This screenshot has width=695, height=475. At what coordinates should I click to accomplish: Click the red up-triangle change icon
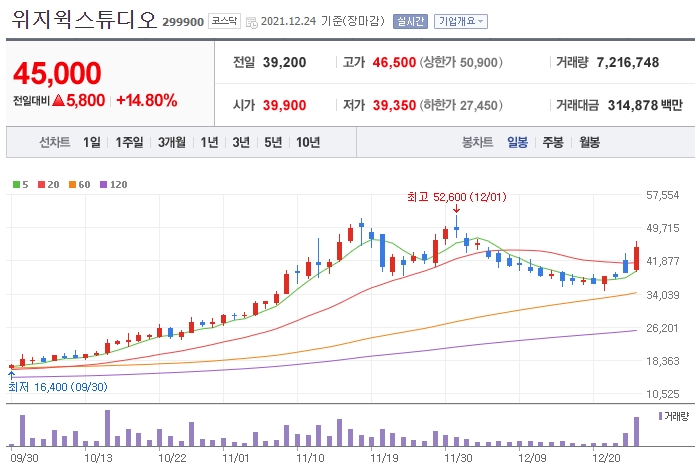click(59, 100)
